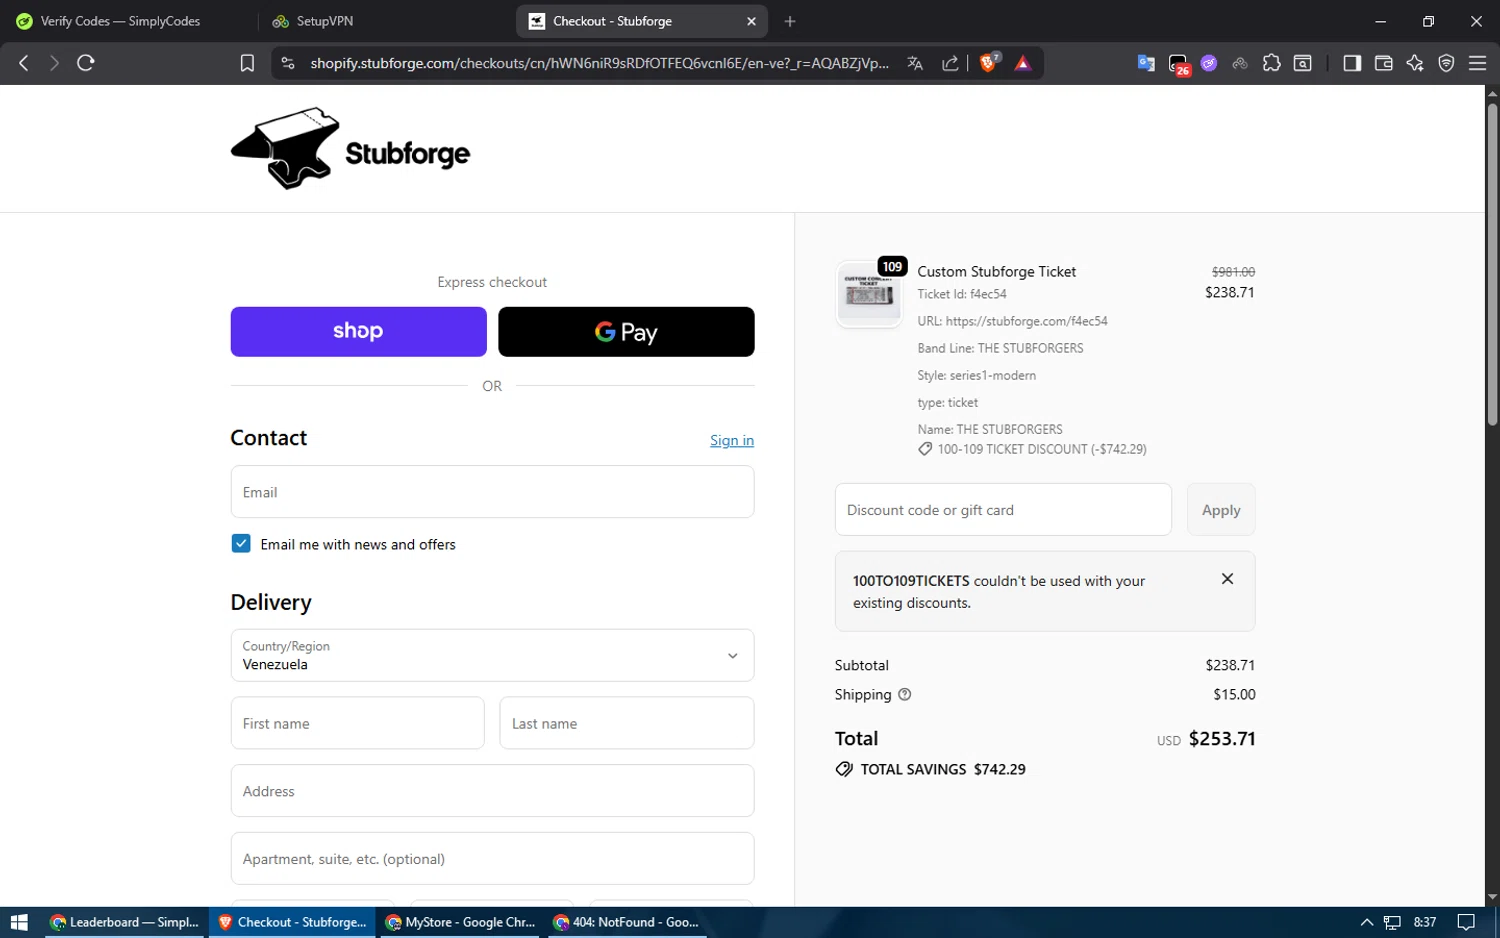Click Discount code or gift card field
This screenshot has height=938, width=1500.
pyautogui.click(x=1003, y=510)
